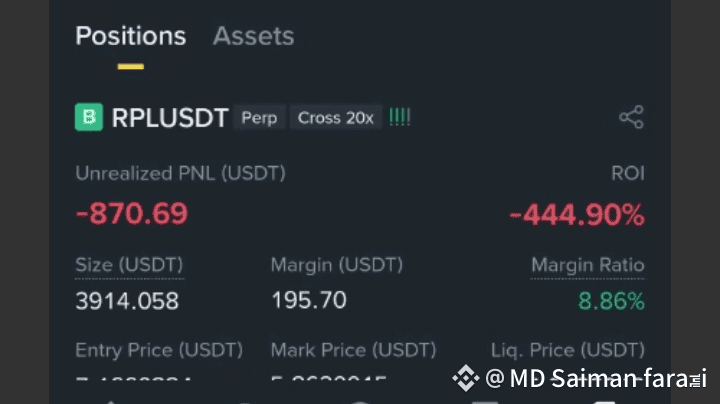Tap the Cross 20x leverage badge

335,118
